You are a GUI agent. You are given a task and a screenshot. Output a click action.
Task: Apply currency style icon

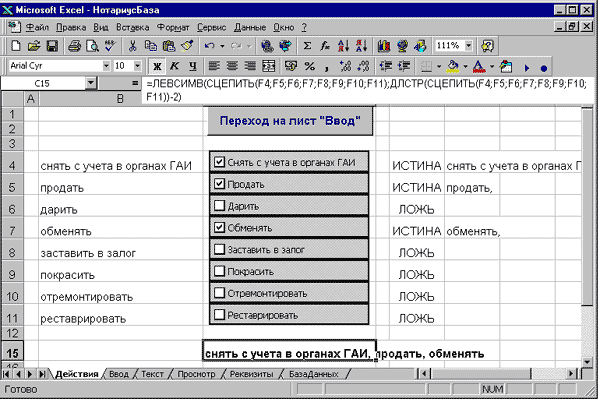pyautogui.click(x=291, y=67)
